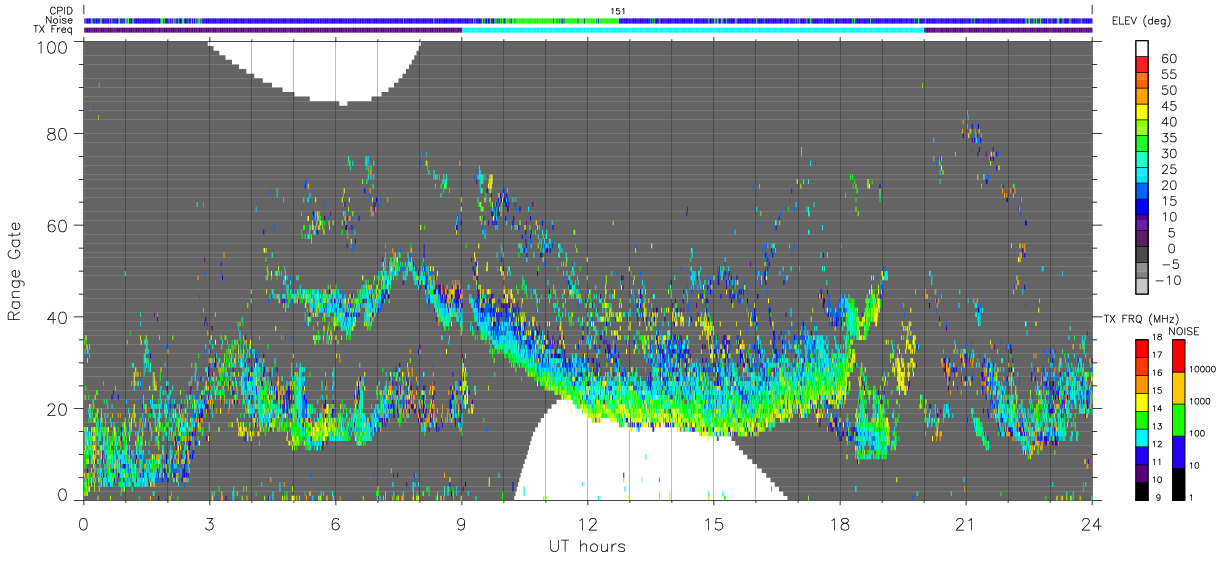Select the 80 tick label on Range Gate axis
The width and height of the screenshot is (1228, 567).
pyautogui.click(x=59, y=133)
